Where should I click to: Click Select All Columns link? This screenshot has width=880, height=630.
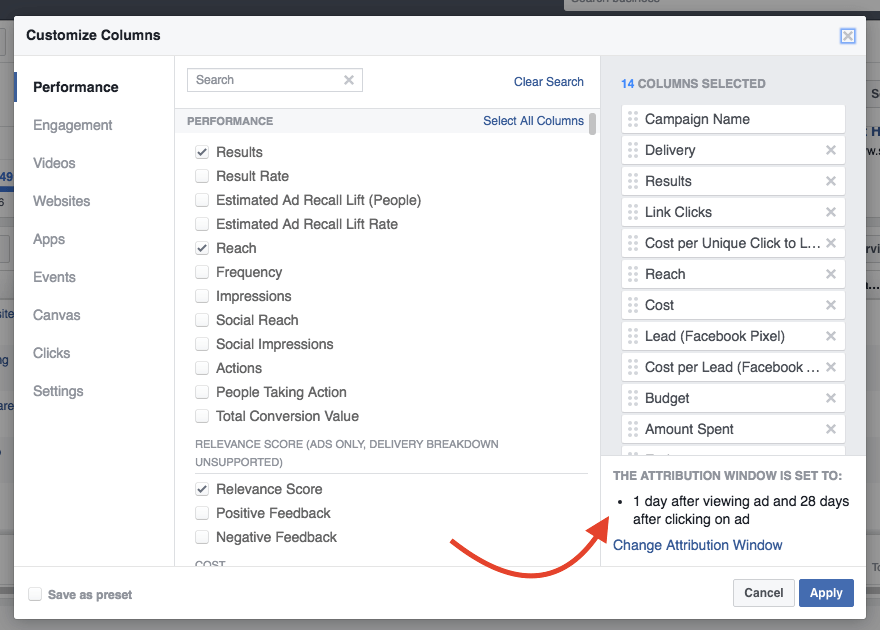pos(533,121)
